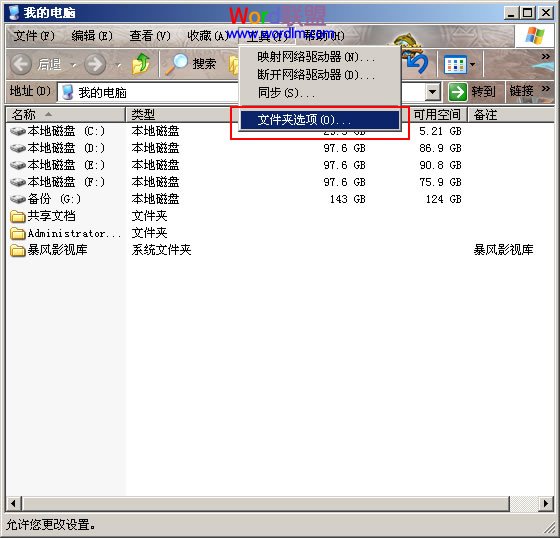
Task: Click the title bar My Computer icon
Action: [14, 13]
